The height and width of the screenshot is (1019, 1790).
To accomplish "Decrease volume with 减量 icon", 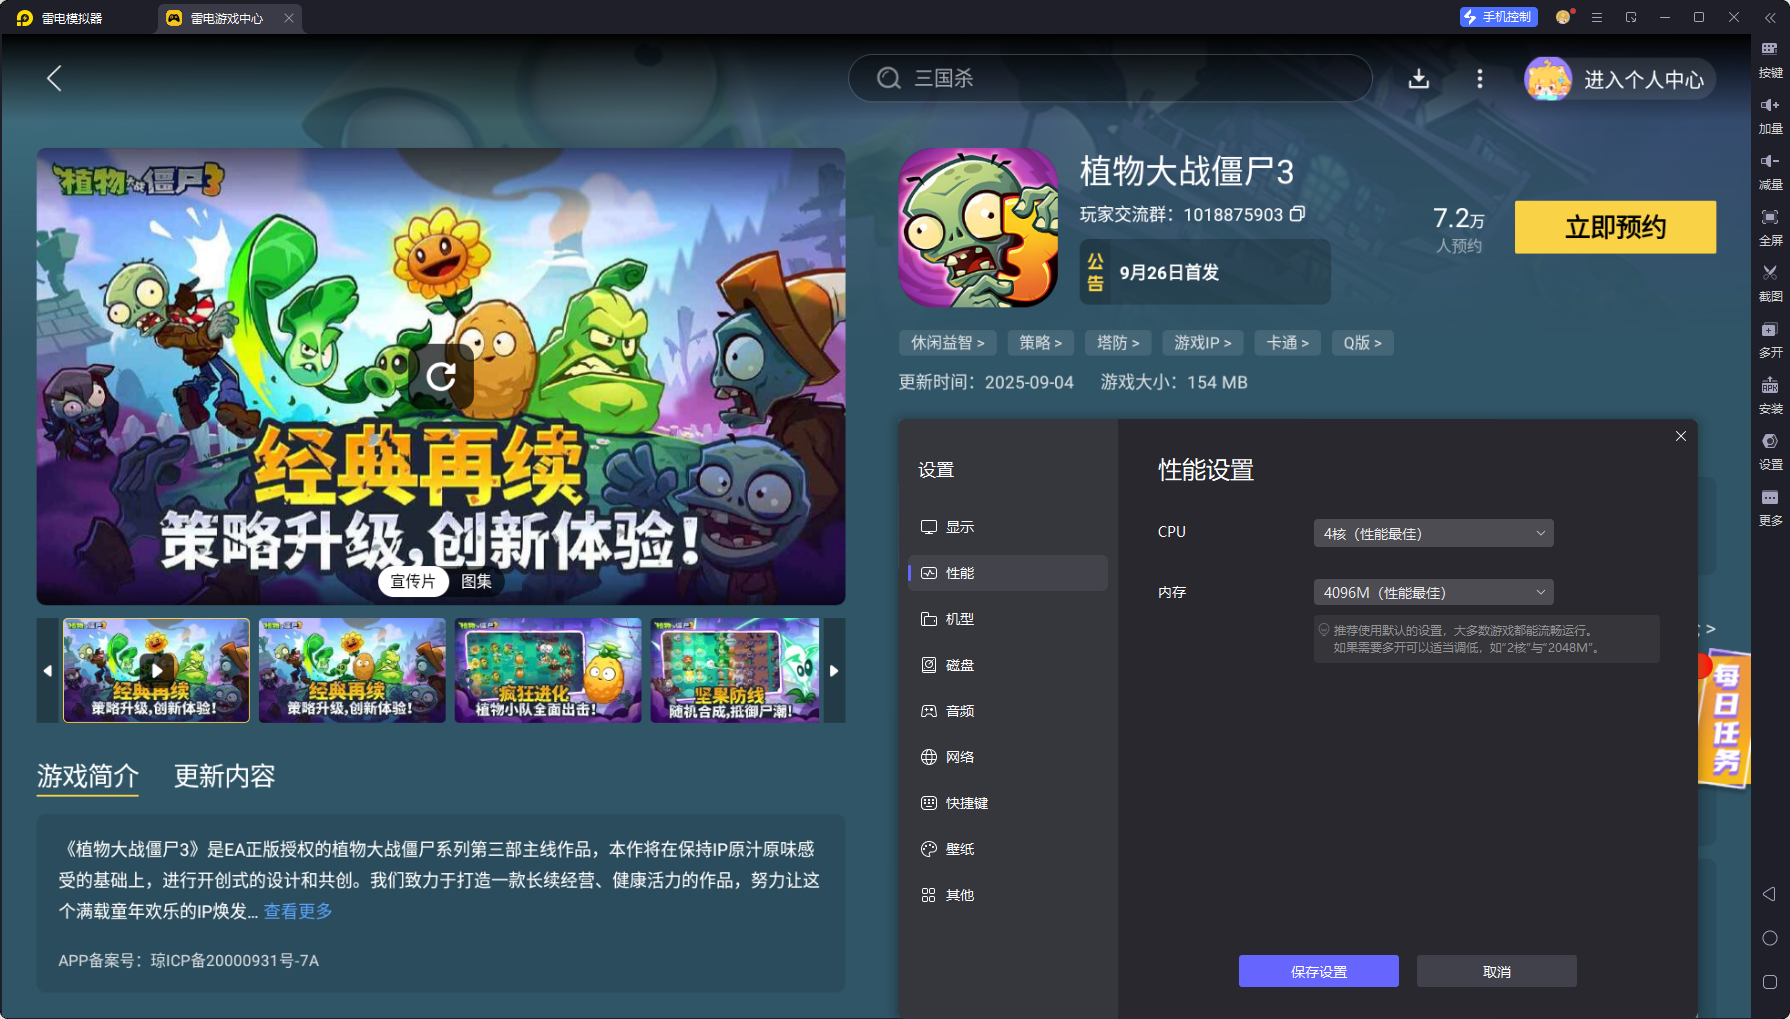I will pos(1770,171).
